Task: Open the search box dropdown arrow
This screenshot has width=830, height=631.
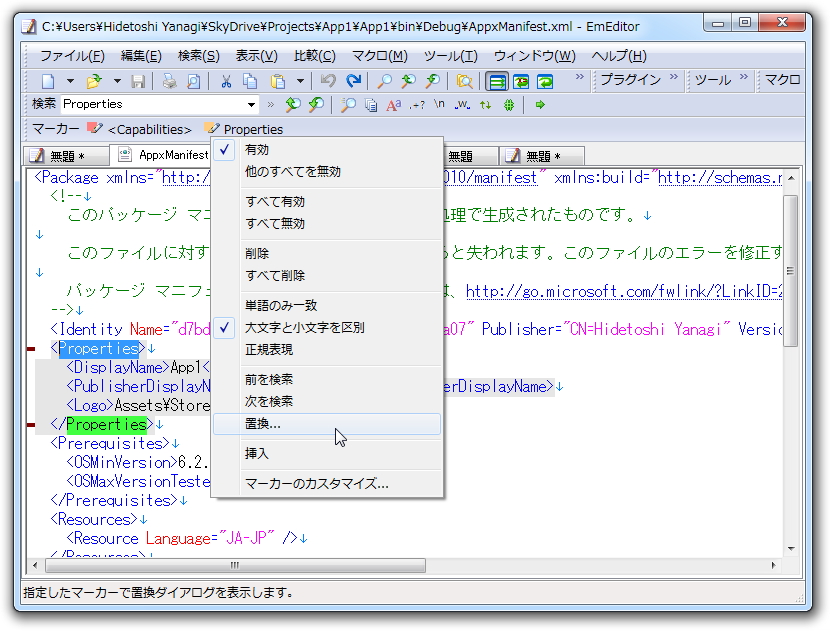Action: coord(251,105)
